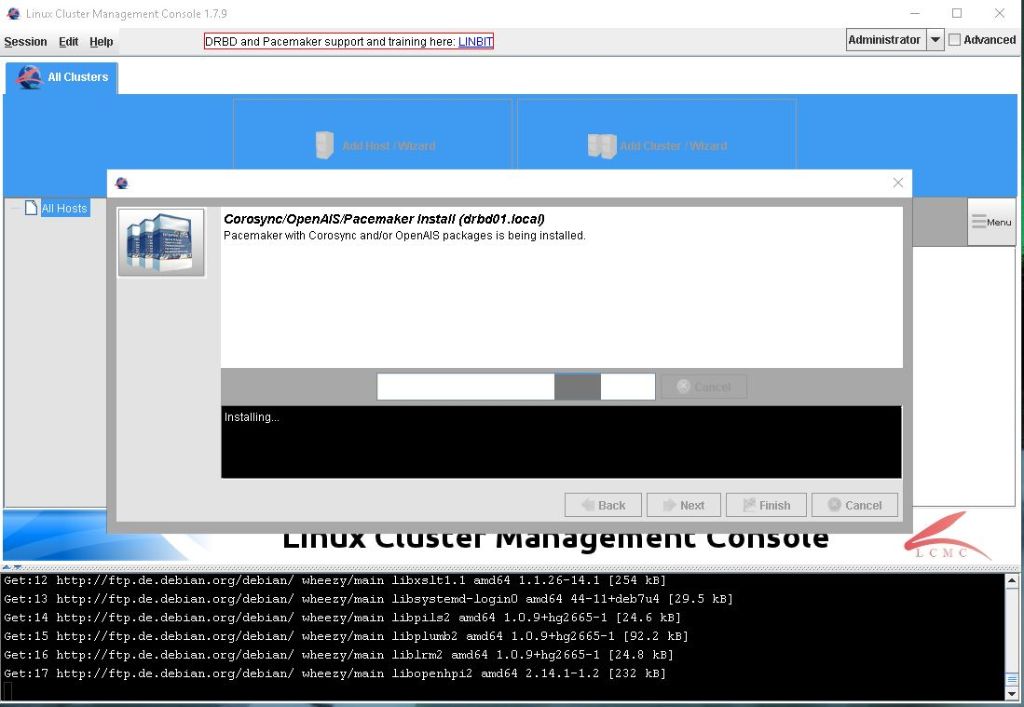Viewport: 1024px width, 707px height.
Task: Open the Edit menu
Action: pyautogui.click(x=68, y=42)
